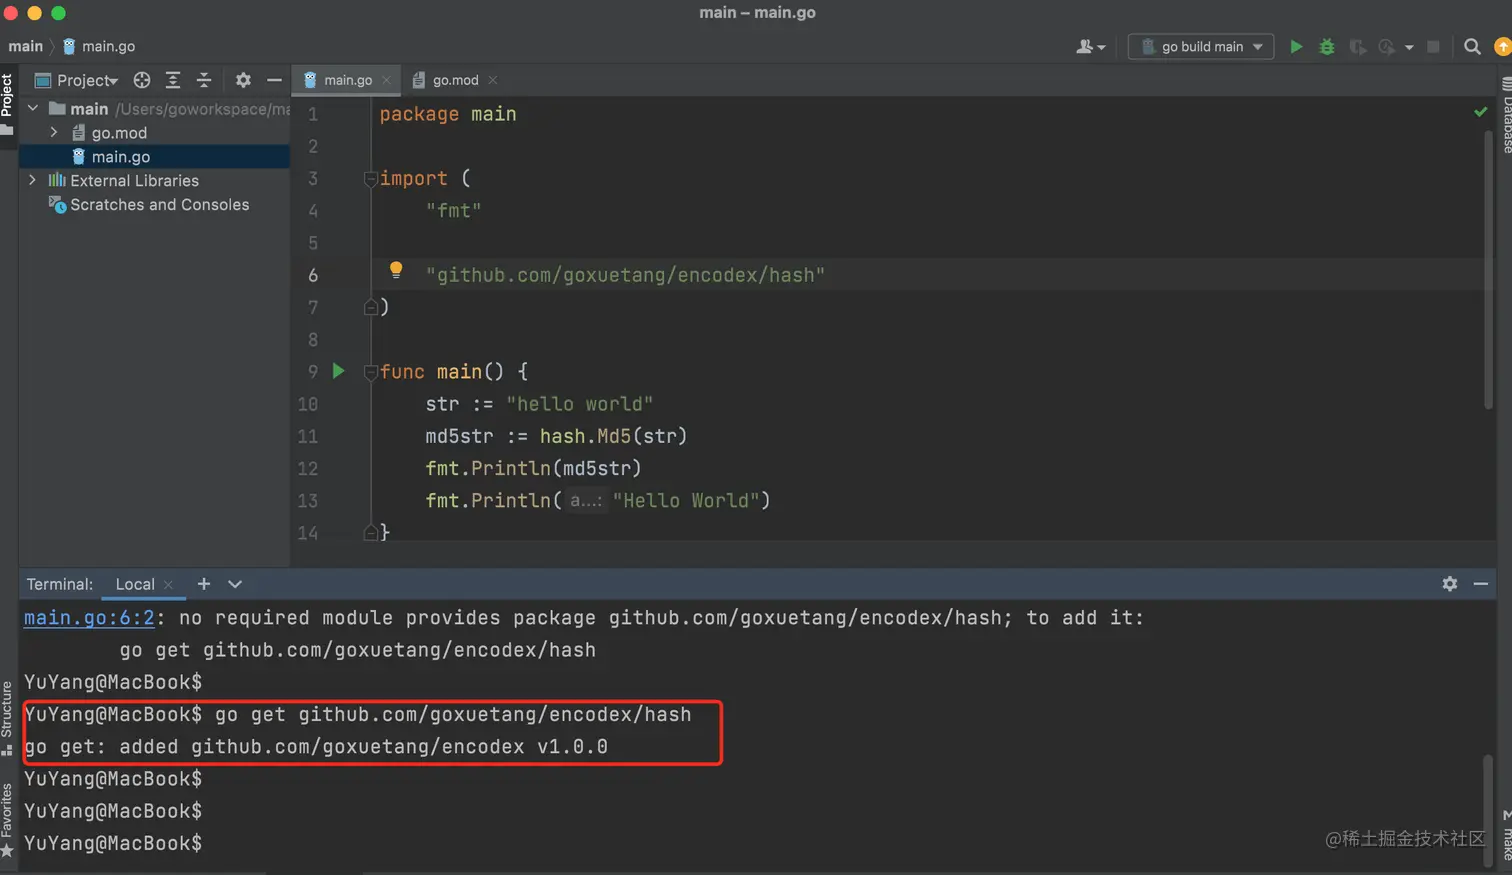Open the main.go:6:2 link in terminal

89,618
